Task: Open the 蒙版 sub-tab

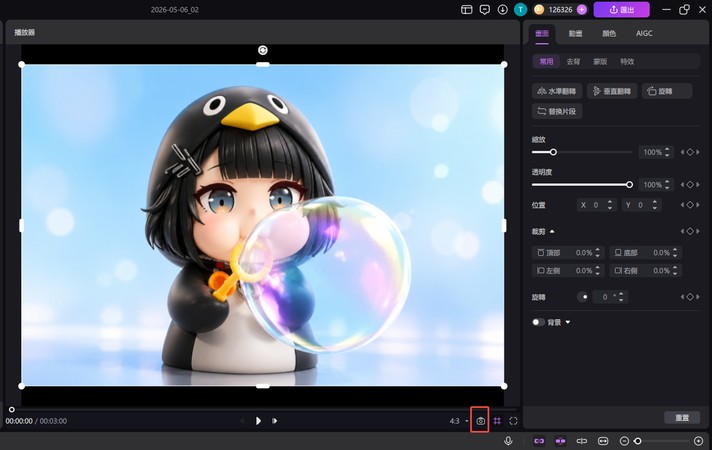Action: pyautogui.click(x=600, y=61)
